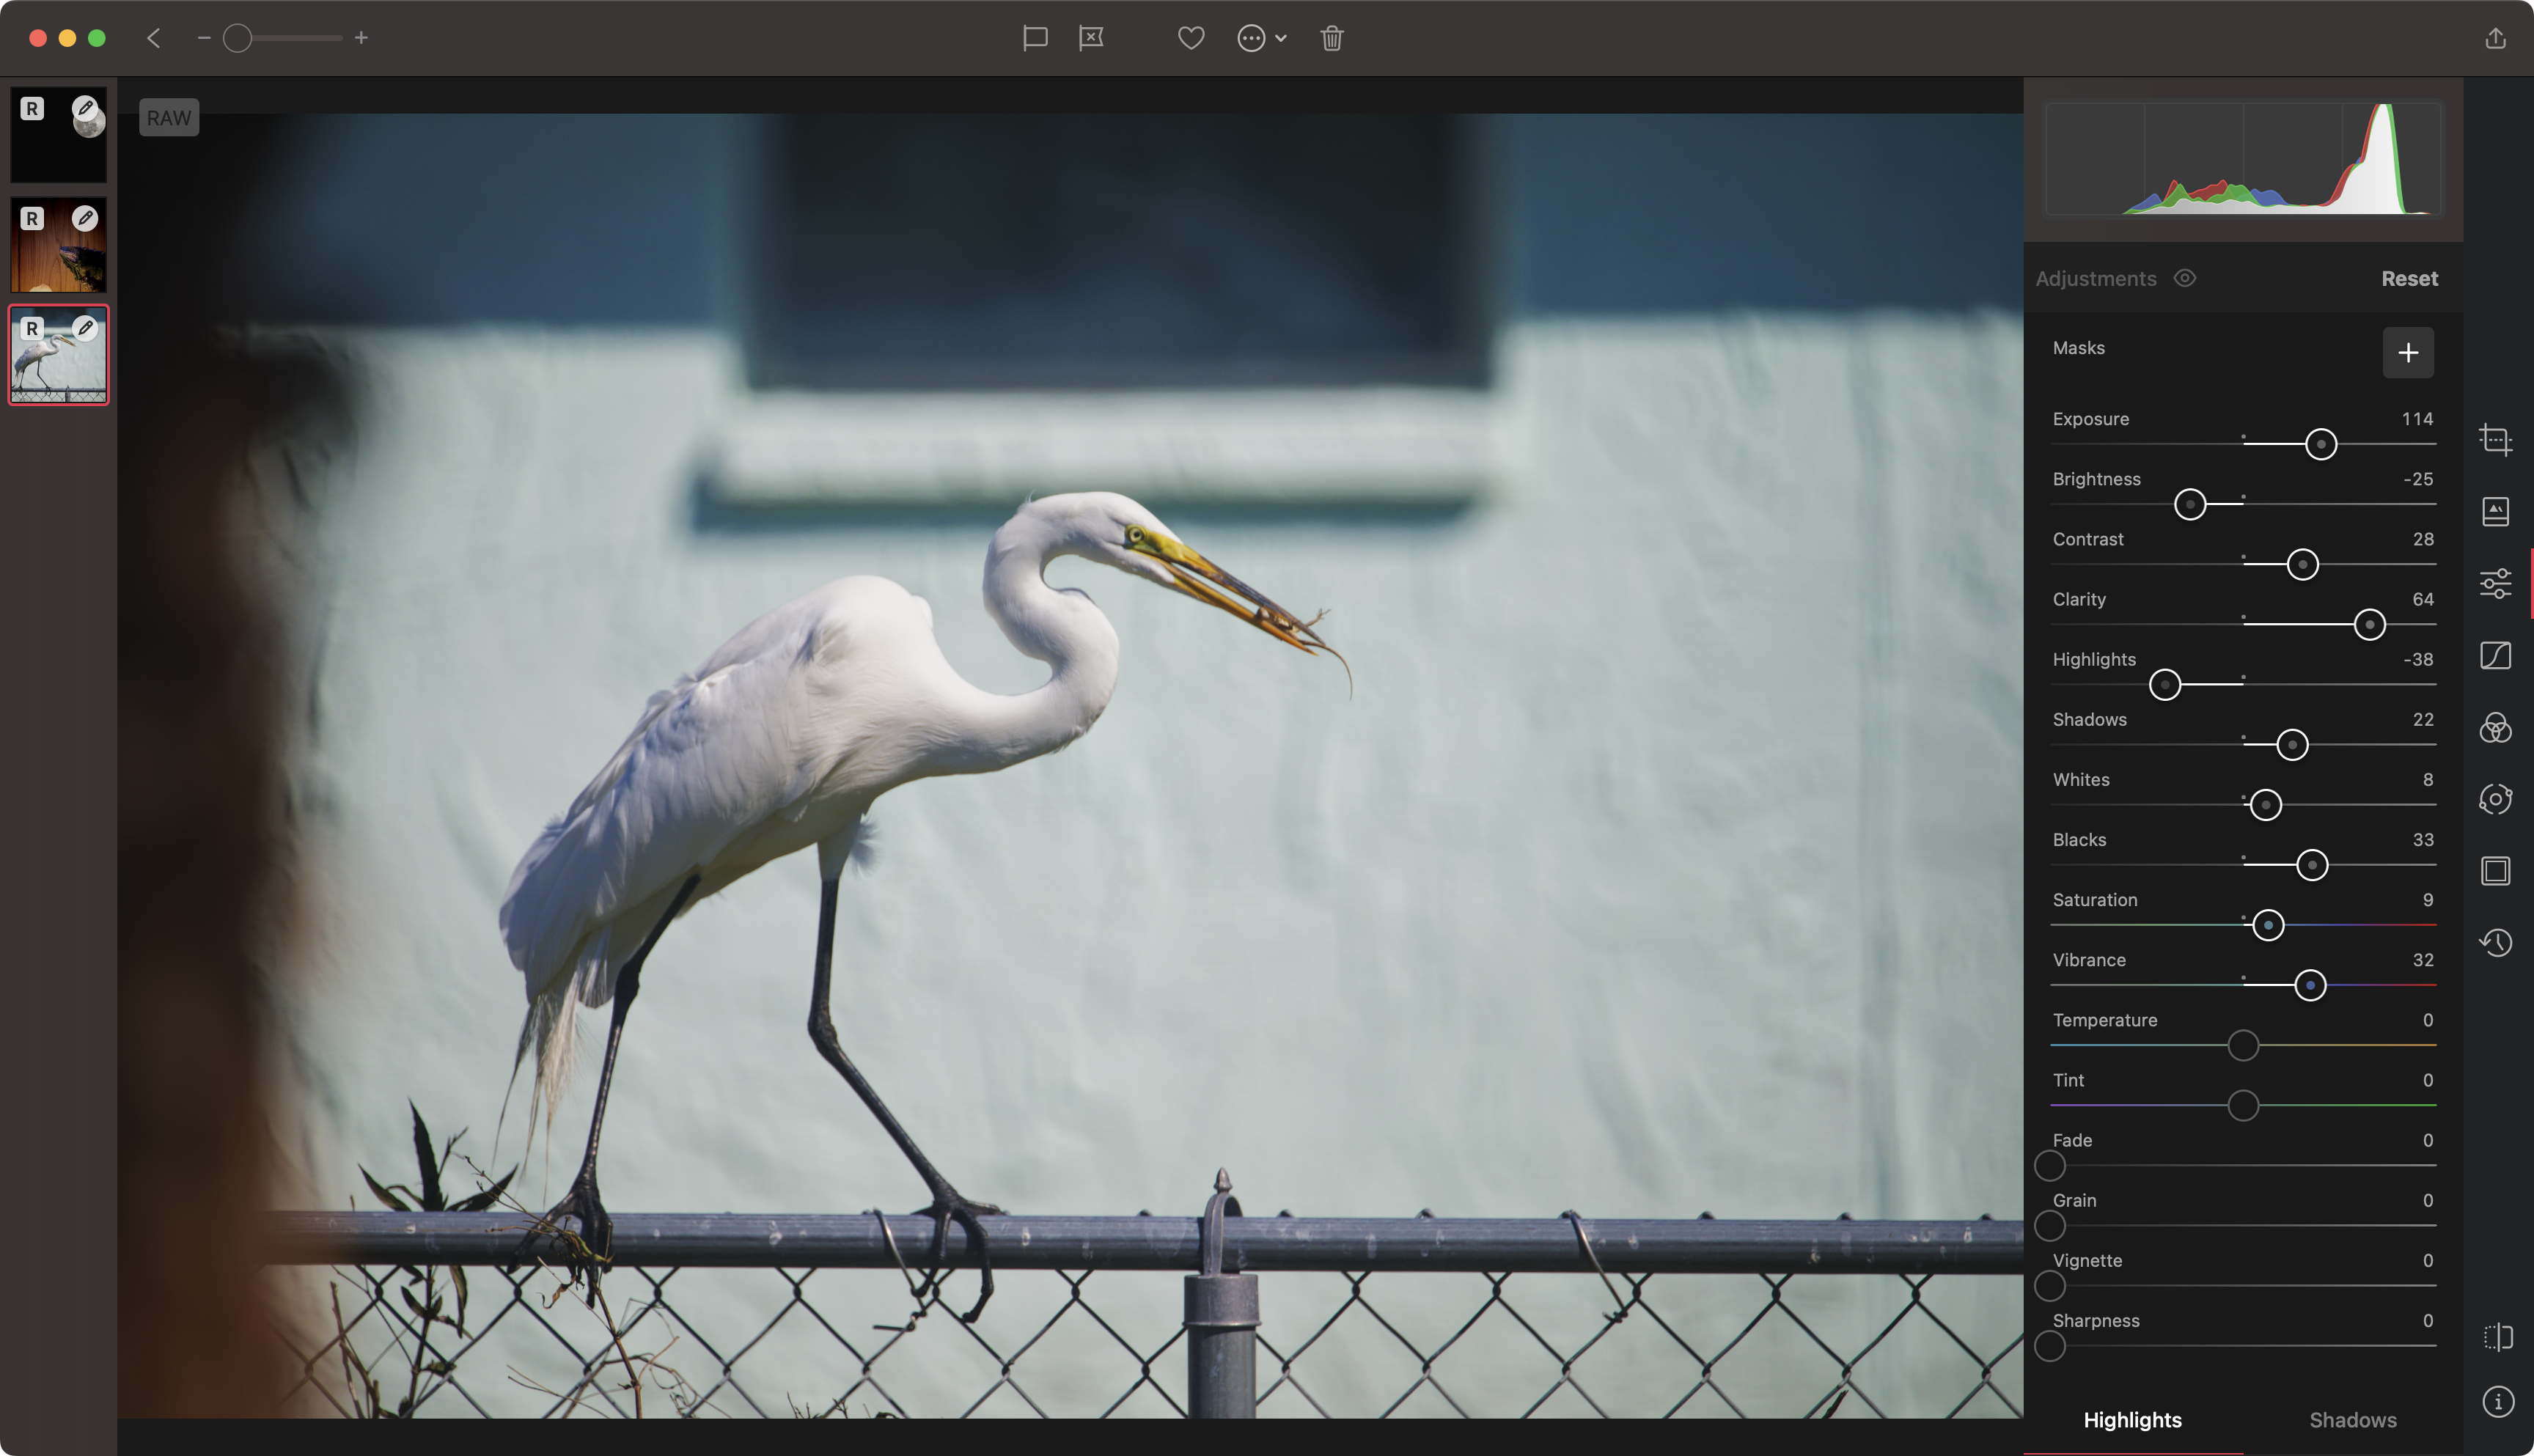Viewport: 2534px width, 1456px height.
Task: Select the brown wood bird thumbnail
Action: 58,244
